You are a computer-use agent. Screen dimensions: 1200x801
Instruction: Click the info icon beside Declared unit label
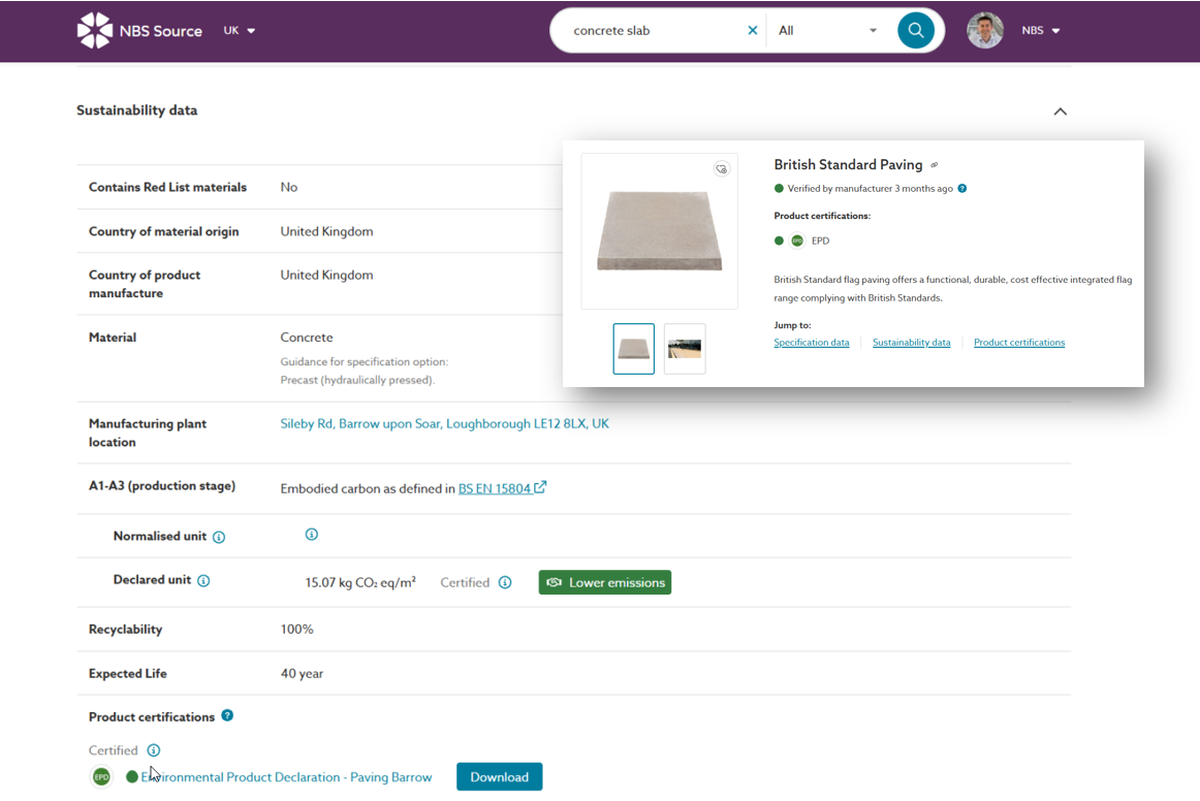[204, 581]
